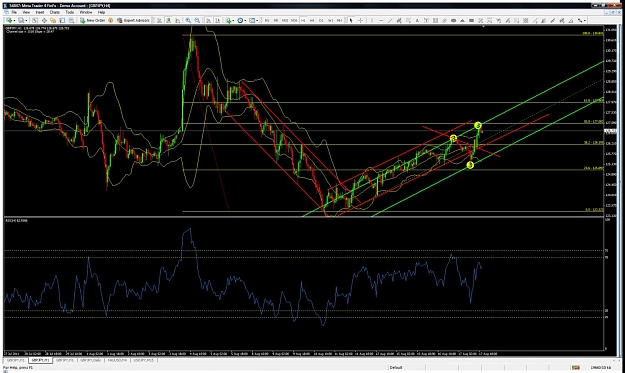This screenshot has width=625, height=373.
Task: Click the Default profile in status bar
Action: (x=396, y=367)
